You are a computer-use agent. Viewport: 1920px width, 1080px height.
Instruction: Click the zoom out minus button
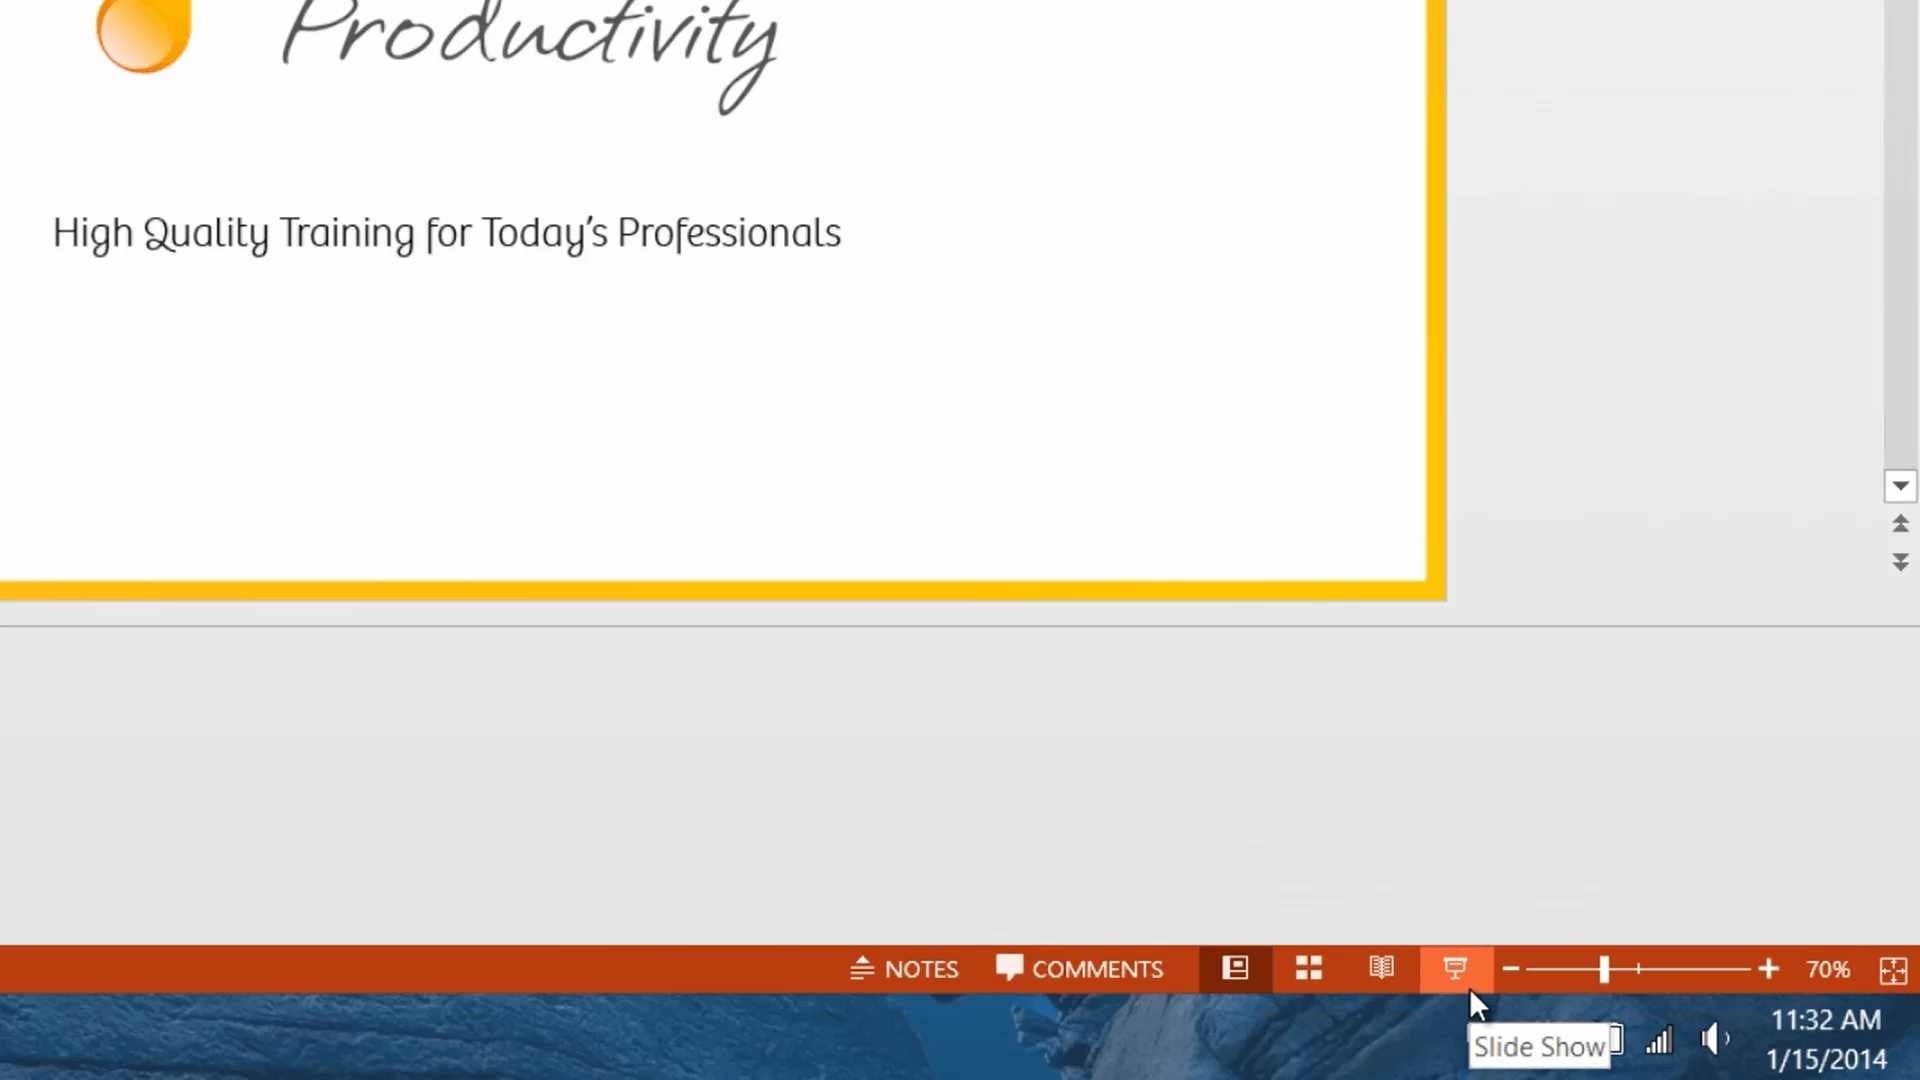pyautogui.click(x=1511, y=969)
